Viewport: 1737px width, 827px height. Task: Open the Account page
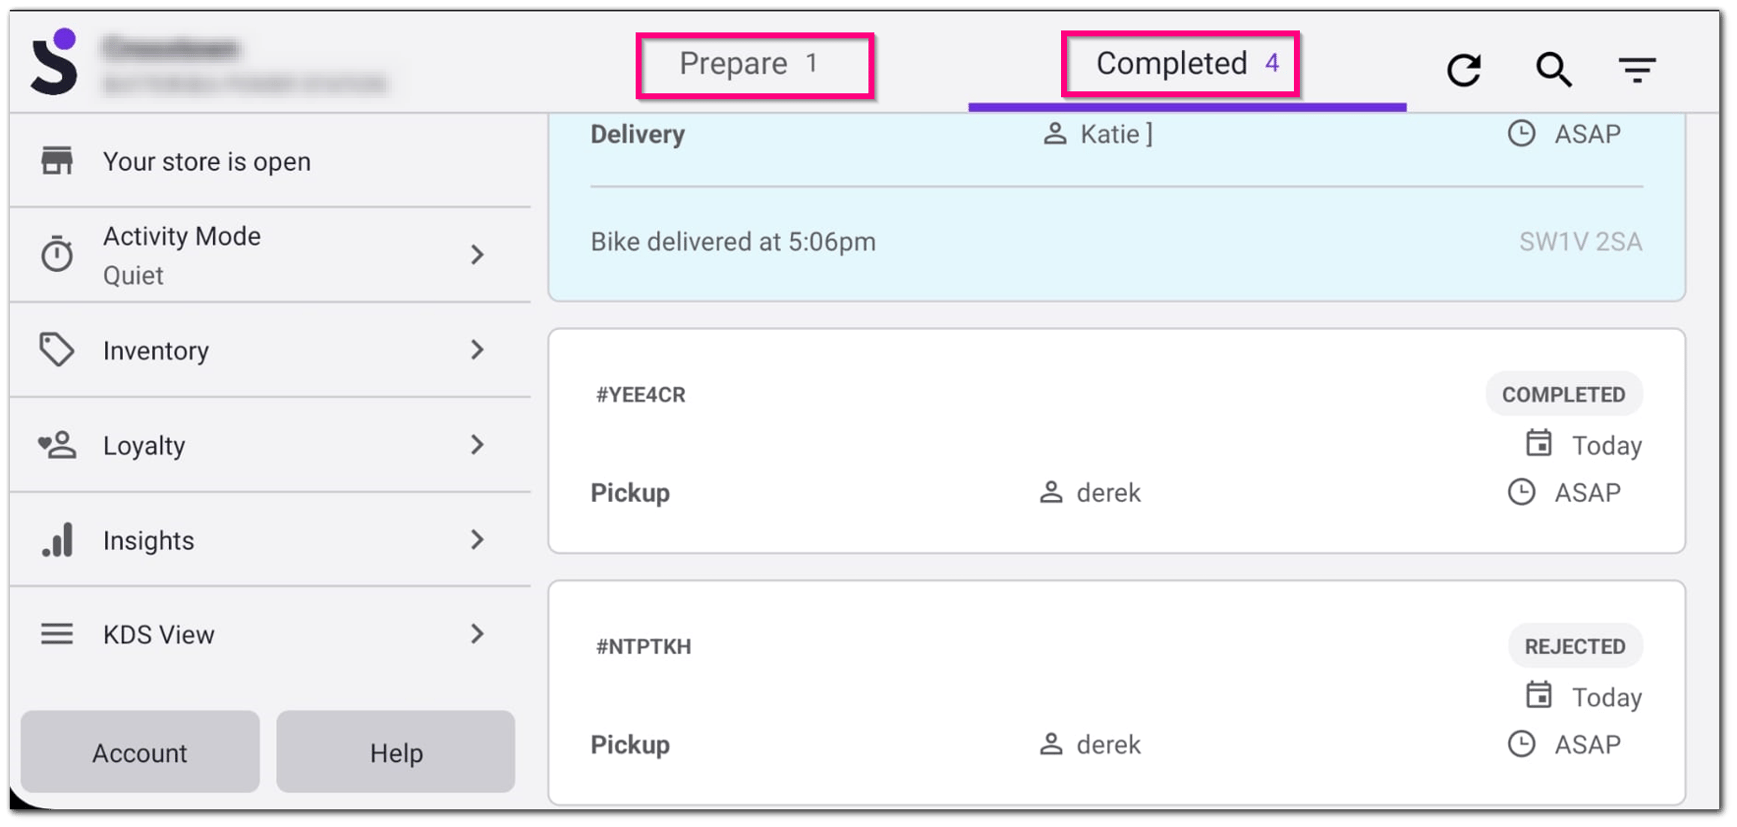(139, 752)
